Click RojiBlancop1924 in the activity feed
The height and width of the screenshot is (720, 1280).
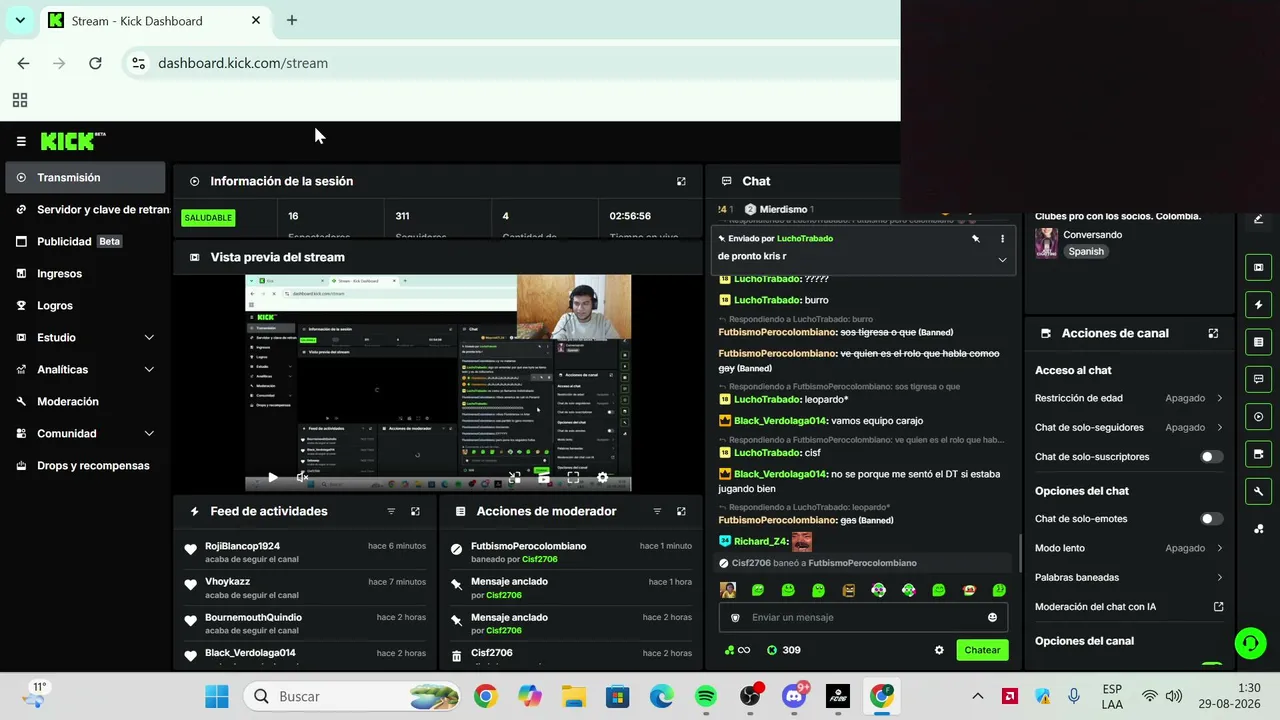coord(242,546)
